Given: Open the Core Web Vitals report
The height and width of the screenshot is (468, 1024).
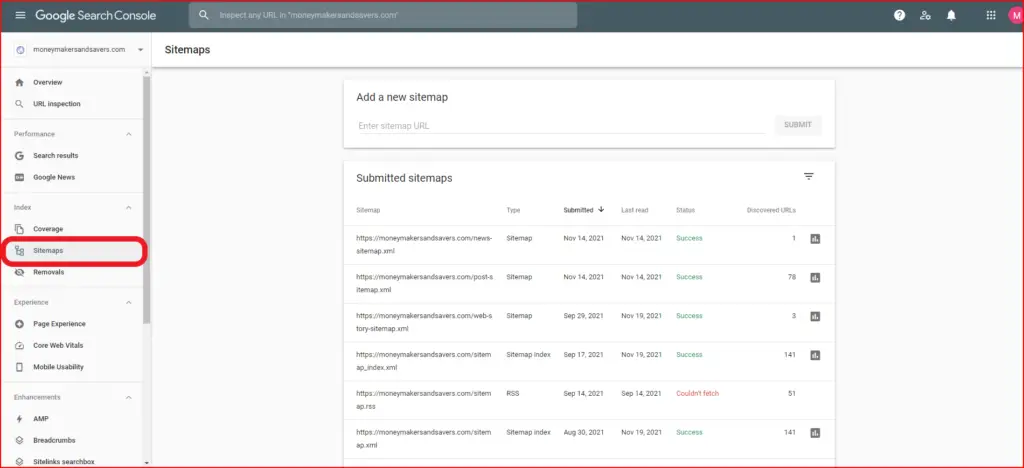Looking at the screenshot, I should pos(58,345).
